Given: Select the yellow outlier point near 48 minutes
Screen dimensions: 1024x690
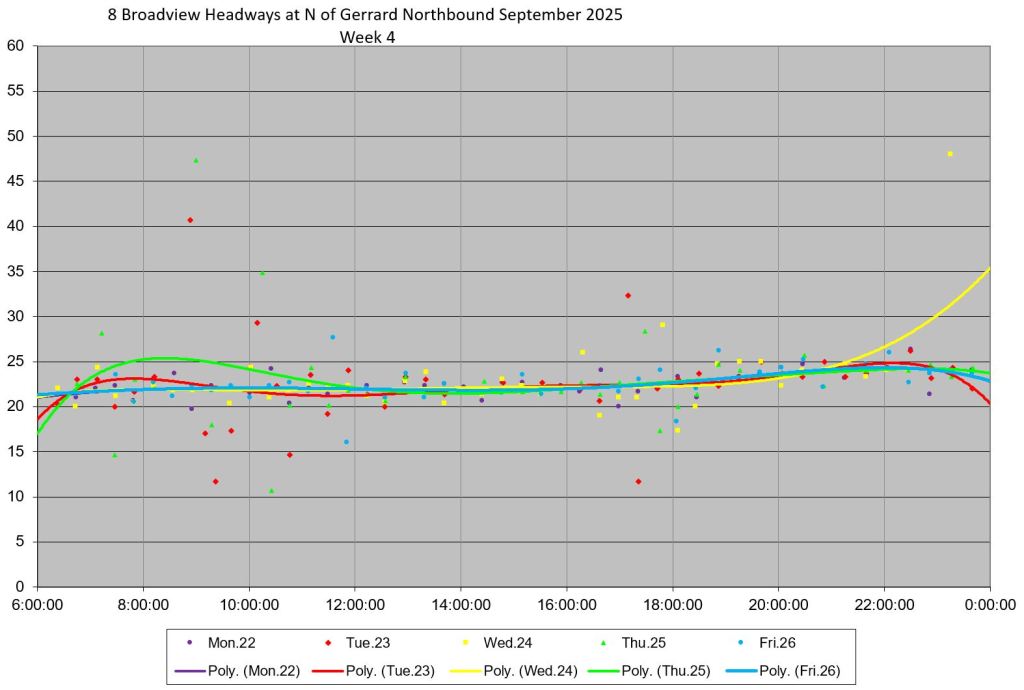Looking at the screenshot, I should pos(950,154).
